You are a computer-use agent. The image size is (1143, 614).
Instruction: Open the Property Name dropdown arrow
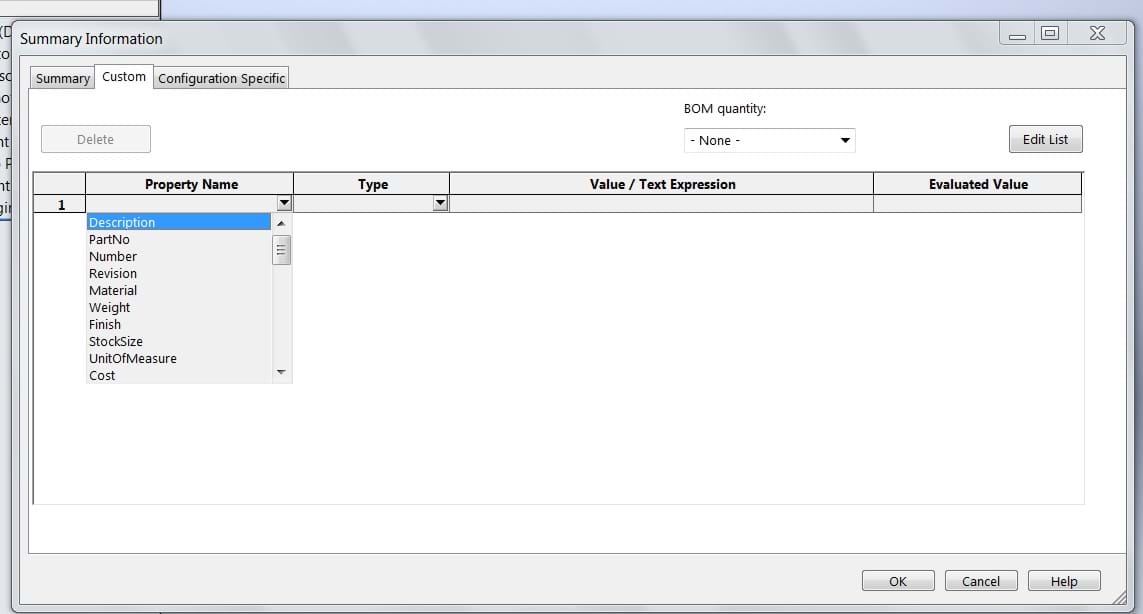coord(284,204)
